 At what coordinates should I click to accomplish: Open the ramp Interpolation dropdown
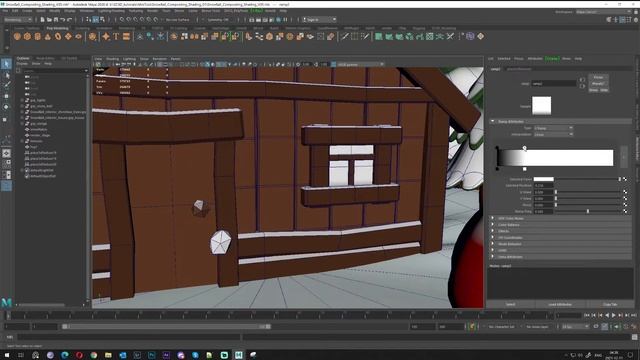pos(553,134)
